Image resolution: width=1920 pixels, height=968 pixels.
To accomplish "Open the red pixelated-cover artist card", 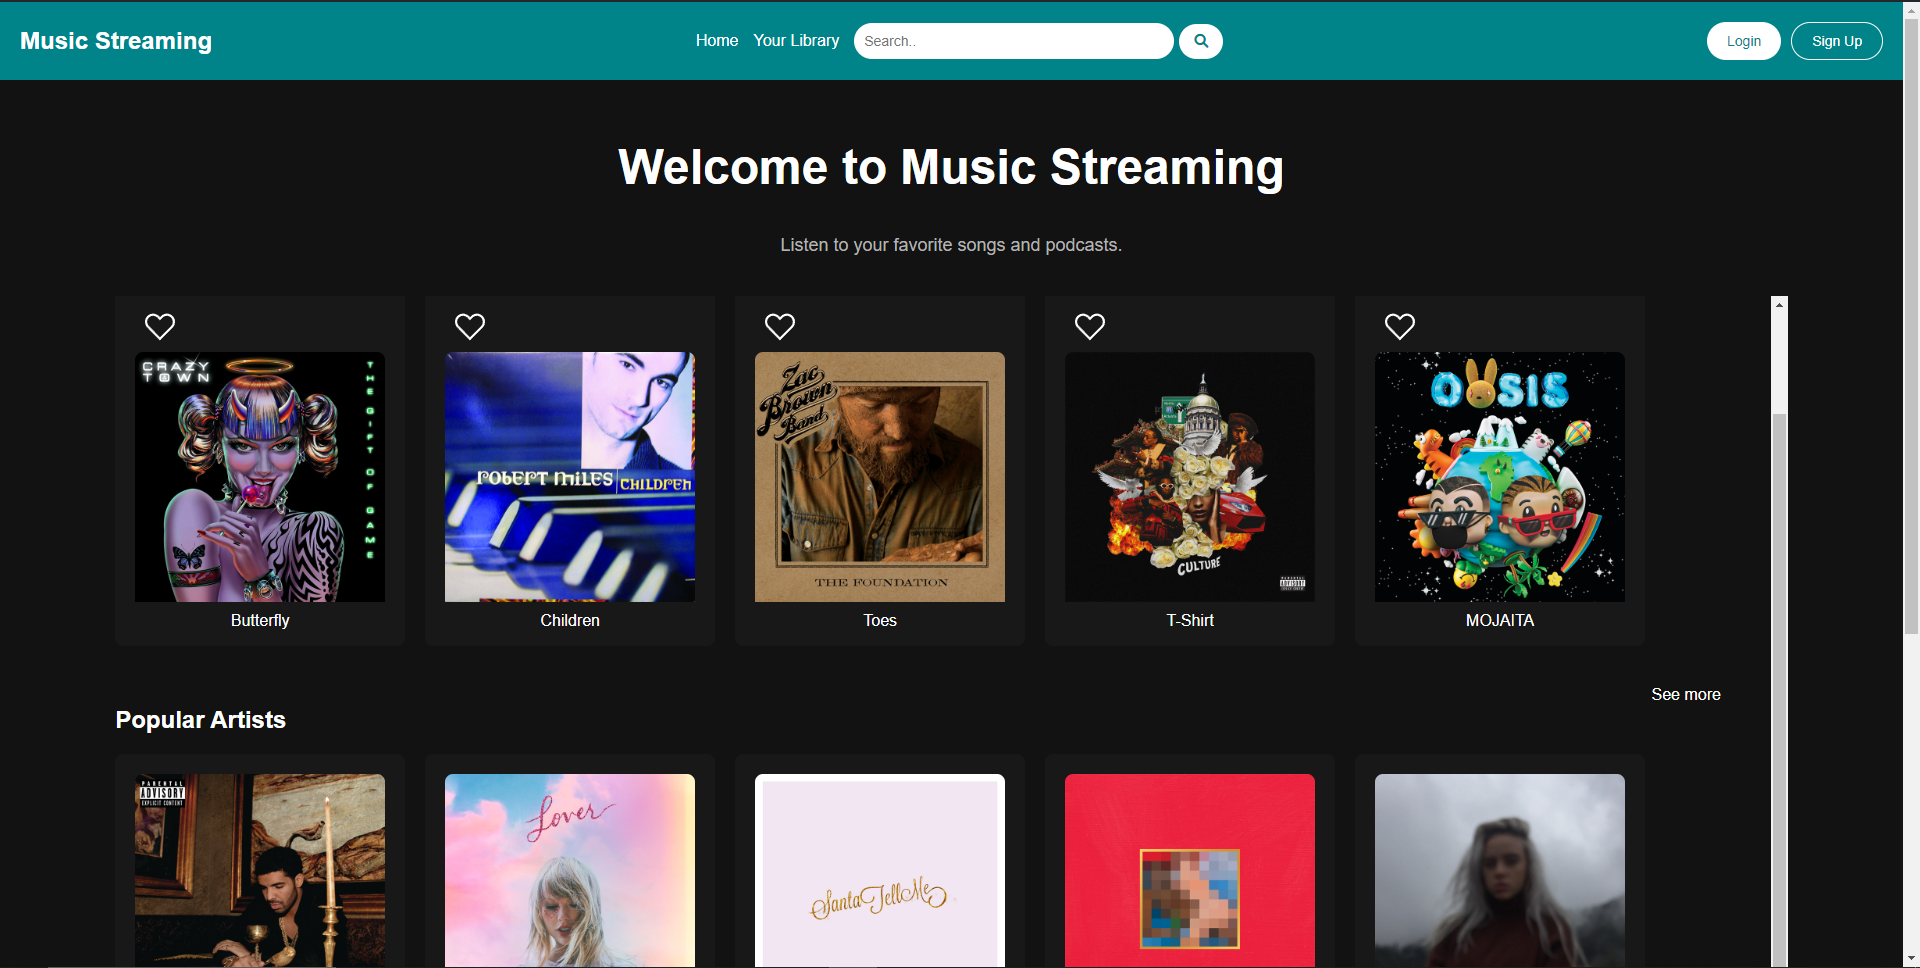I will (x=1190, y=870).
